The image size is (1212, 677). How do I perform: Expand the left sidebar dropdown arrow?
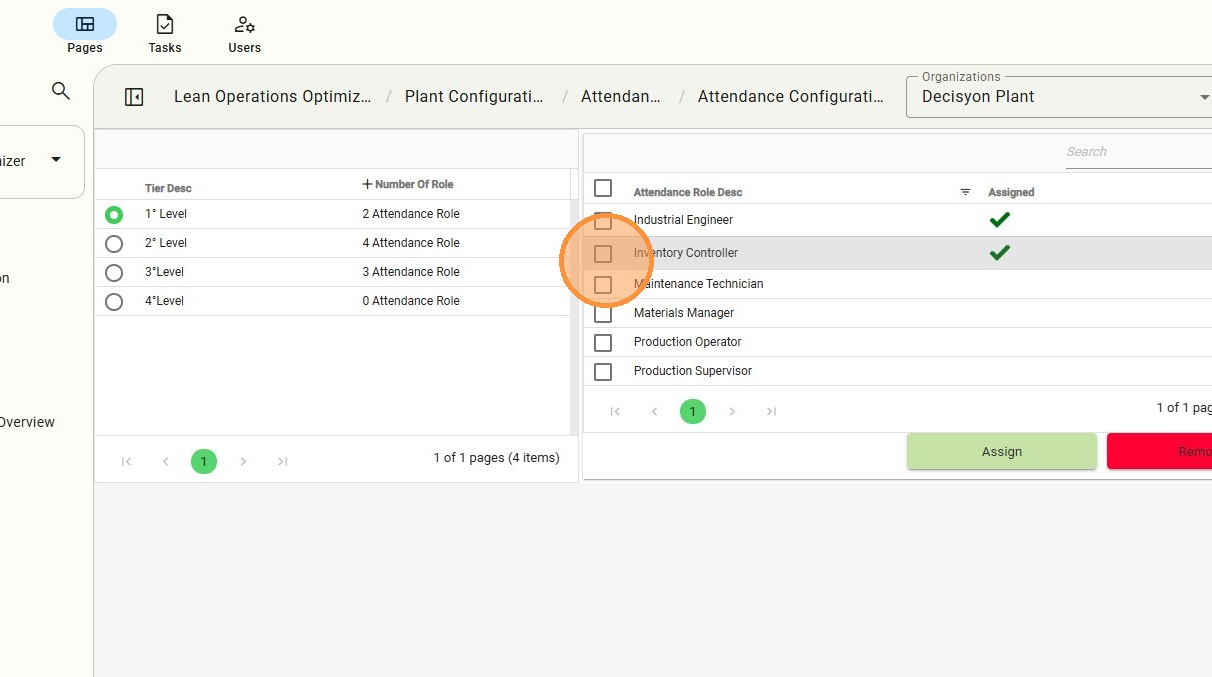(56, 160)
